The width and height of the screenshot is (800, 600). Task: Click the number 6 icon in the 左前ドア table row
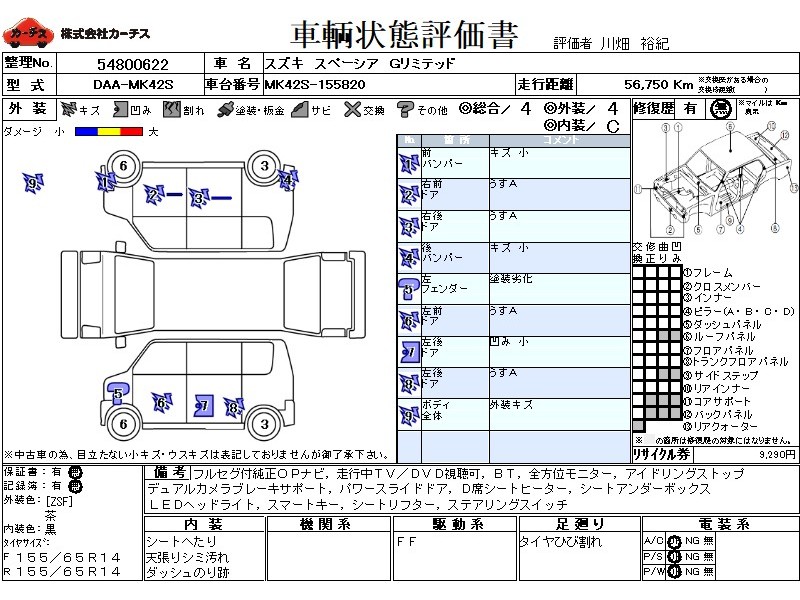[x=409, y=321]
